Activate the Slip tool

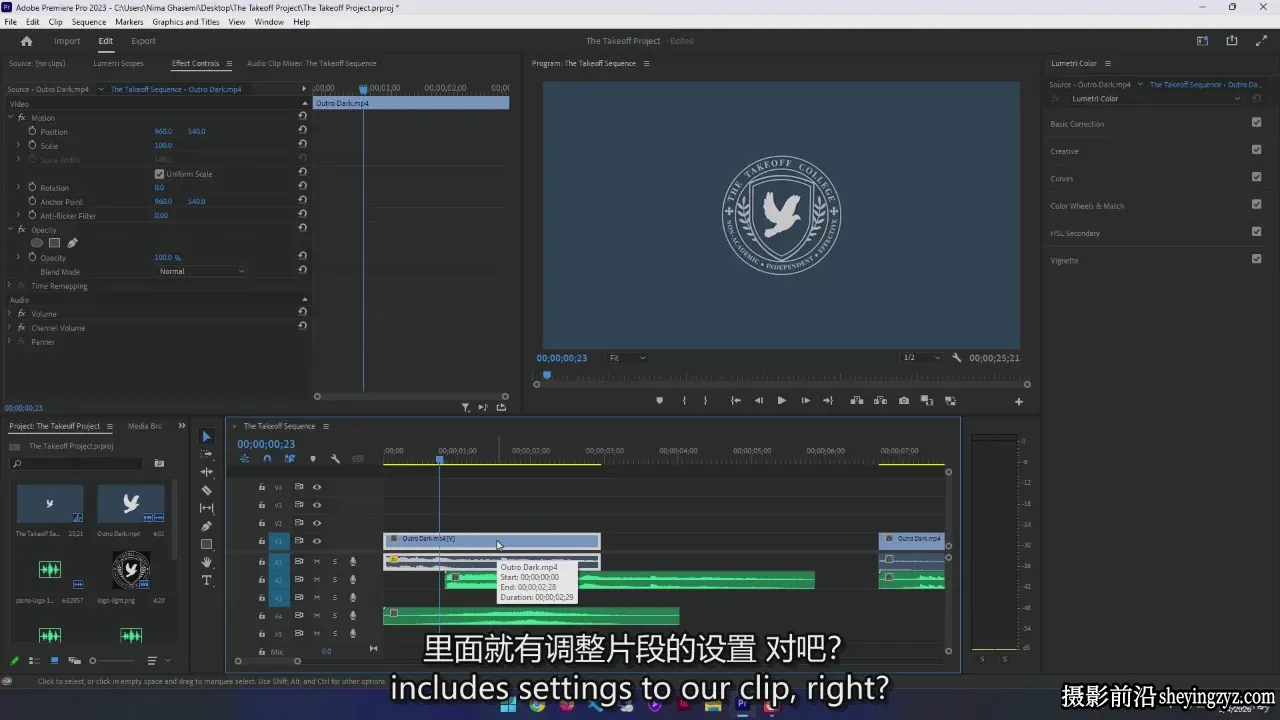[207, 508]
